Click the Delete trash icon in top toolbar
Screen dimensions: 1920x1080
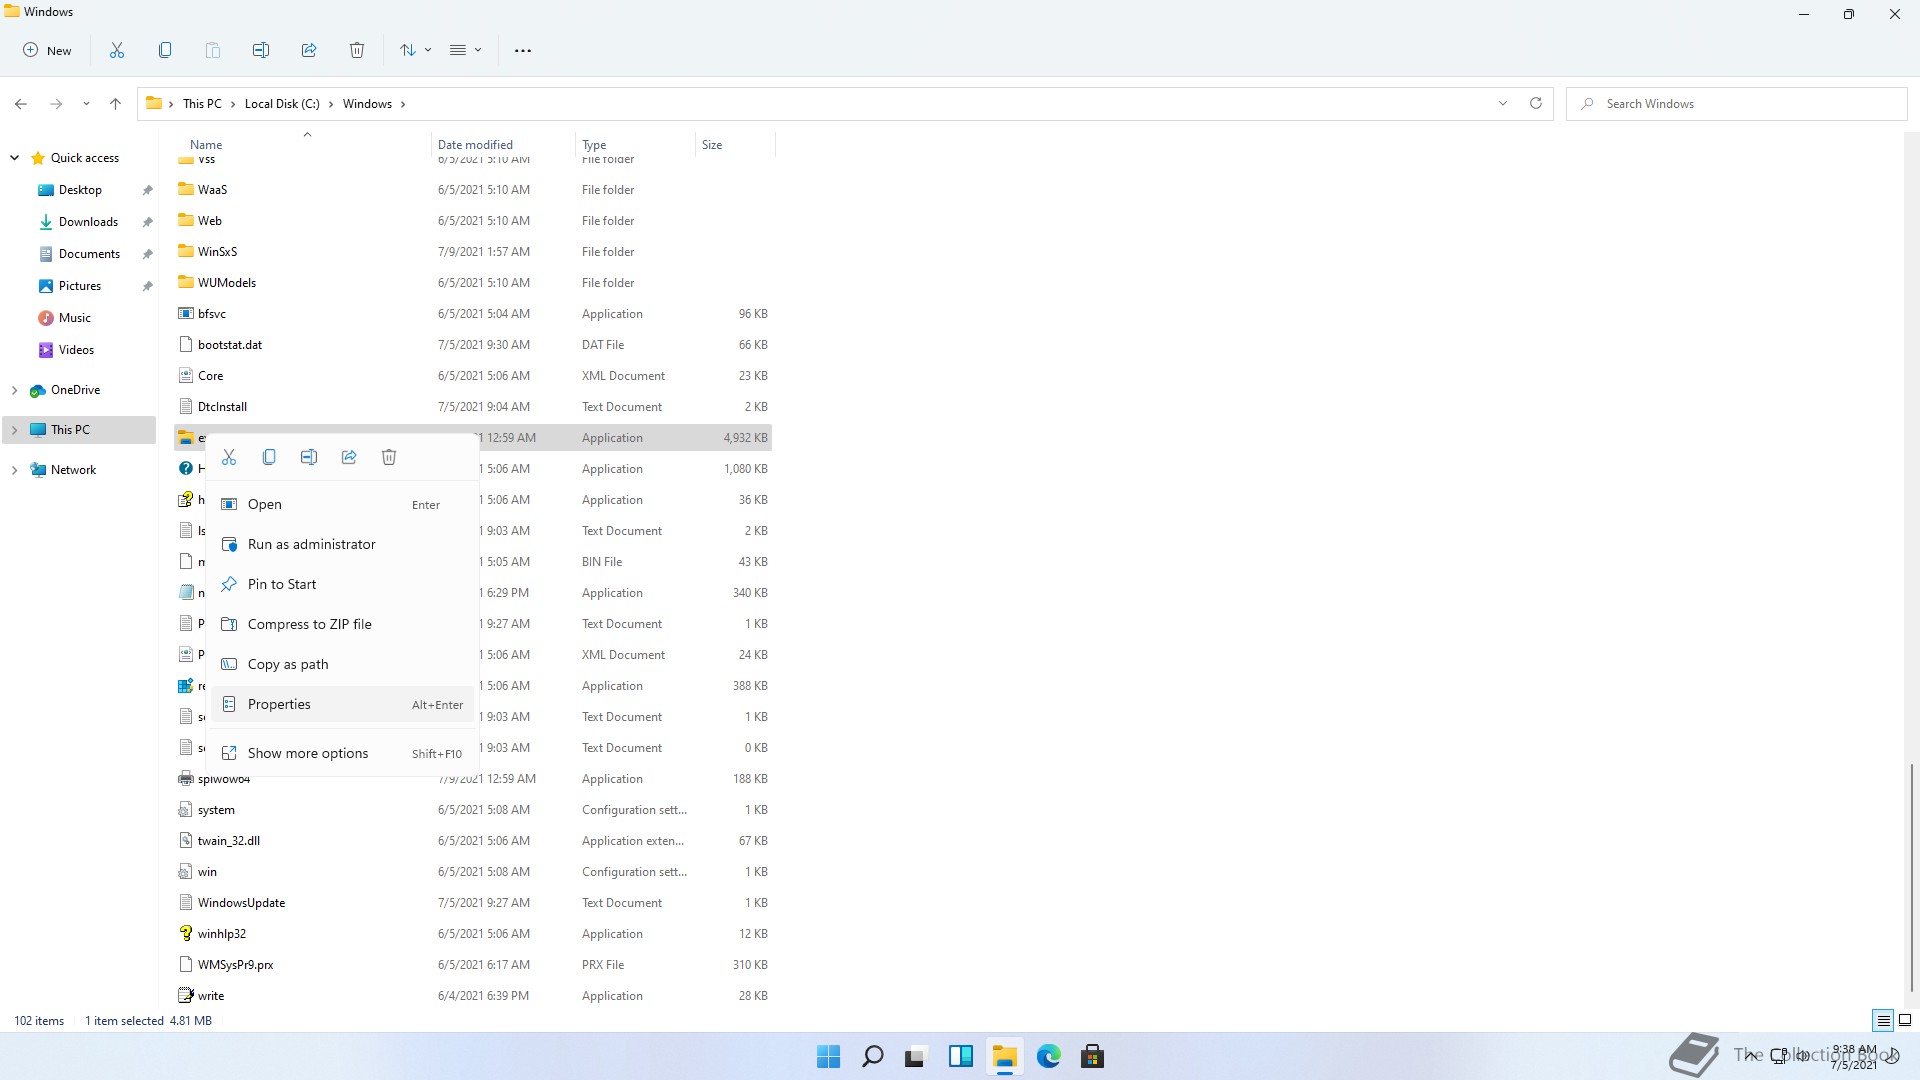point(357,50)
